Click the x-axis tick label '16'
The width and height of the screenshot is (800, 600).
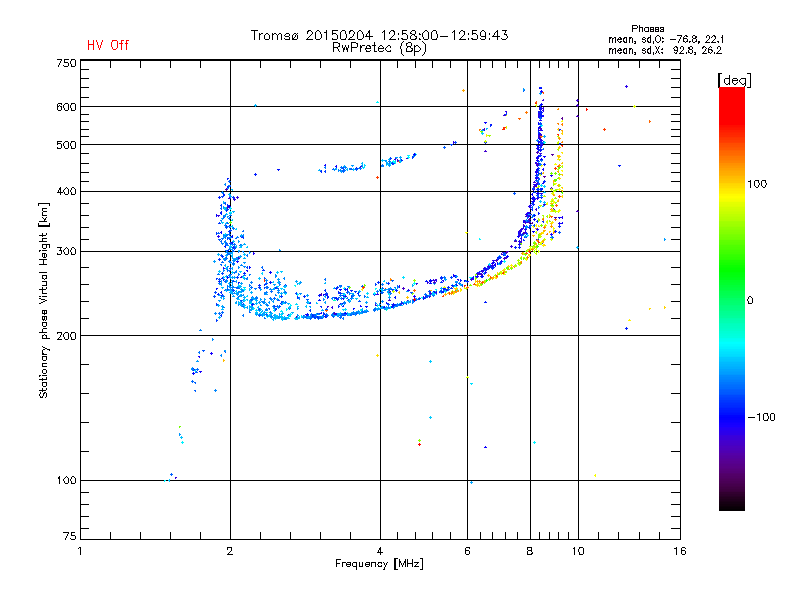pyautogui.click(x=680, y=551)
